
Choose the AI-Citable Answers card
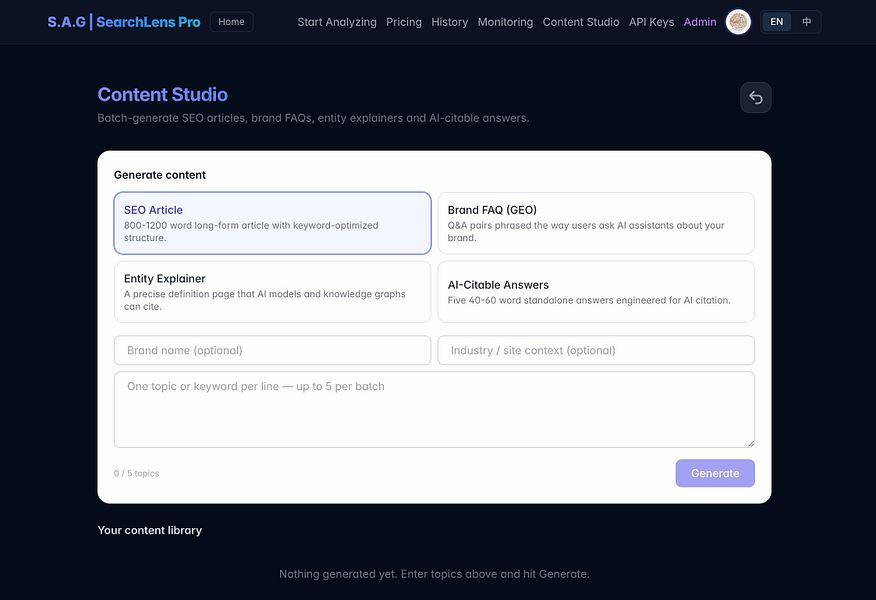coord(596,292)
